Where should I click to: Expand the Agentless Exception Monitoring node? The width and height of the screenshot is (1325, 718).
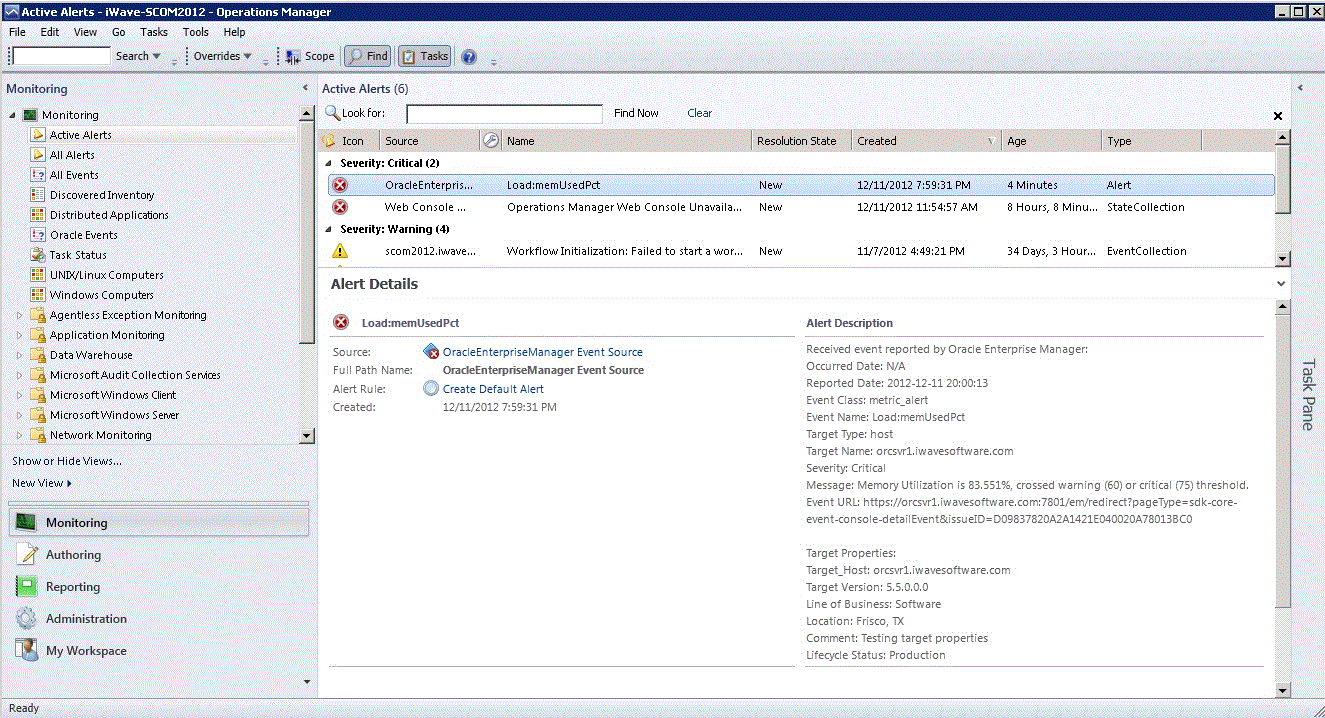[17, 315]
